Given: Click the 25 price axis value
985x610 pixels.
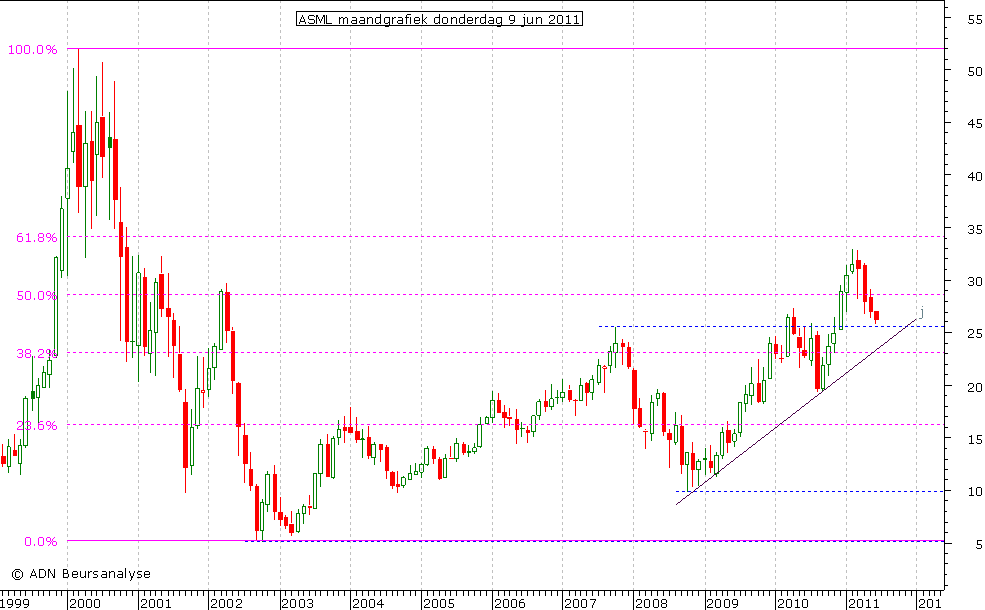Looking at the screenshot, I should (x=974, y=334).
